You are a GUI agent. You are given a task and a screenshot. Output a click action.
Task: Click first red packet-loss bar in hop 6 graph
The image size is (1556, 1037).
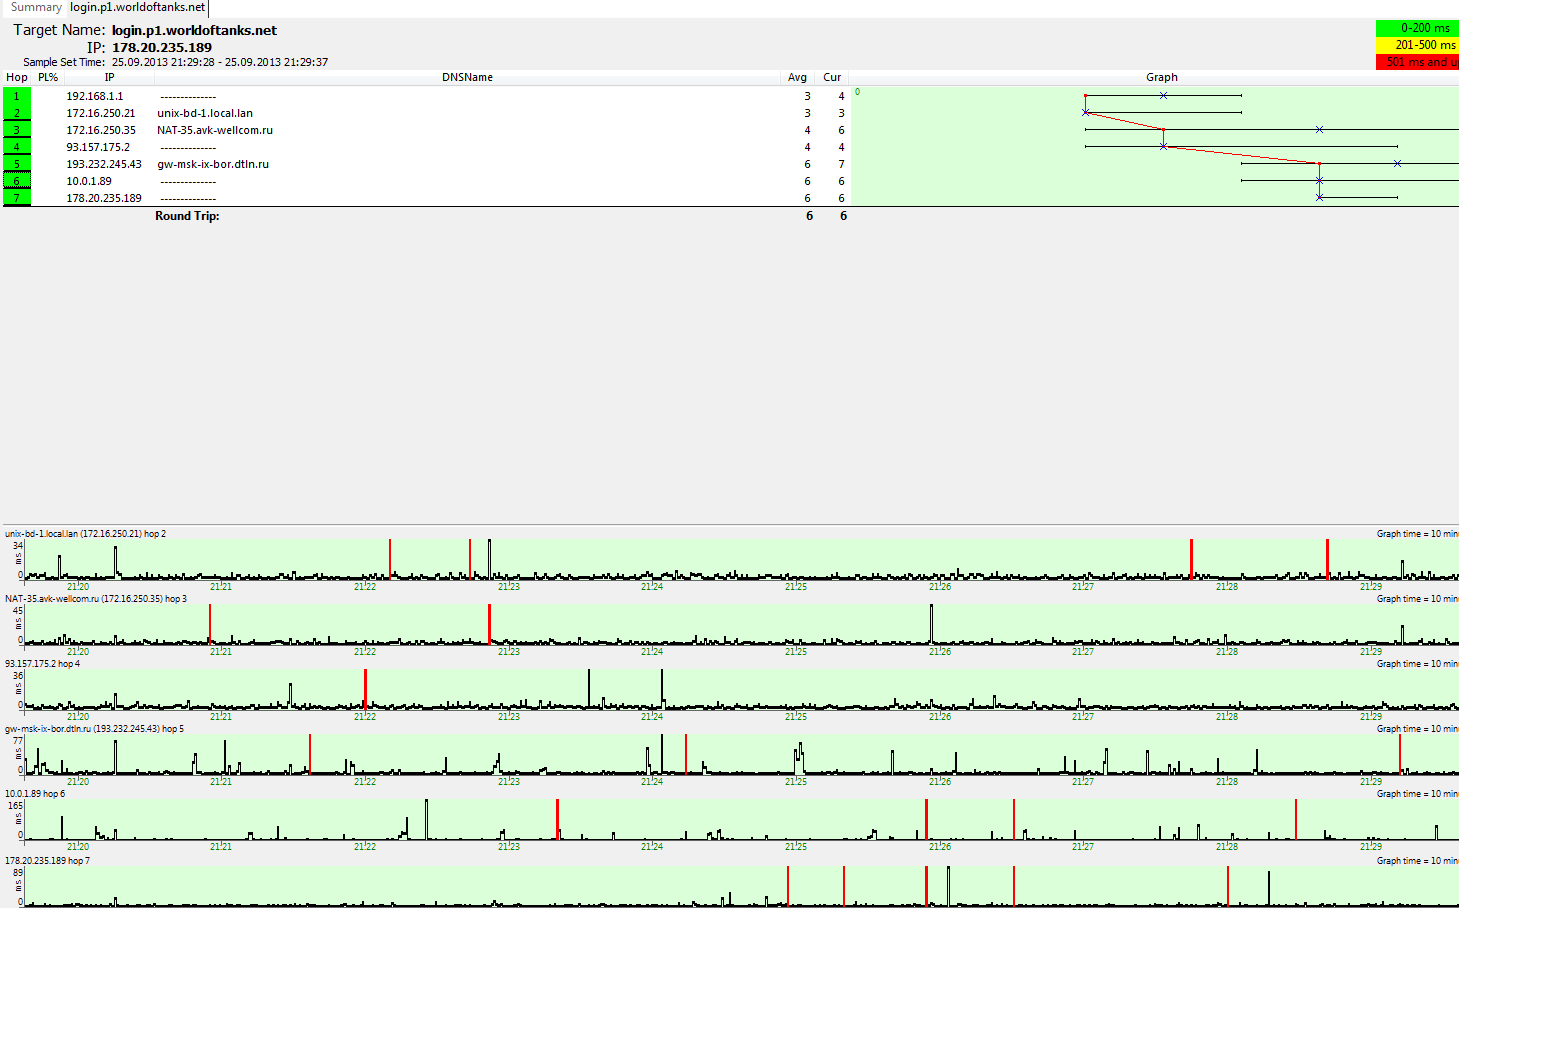pos(558,819)
